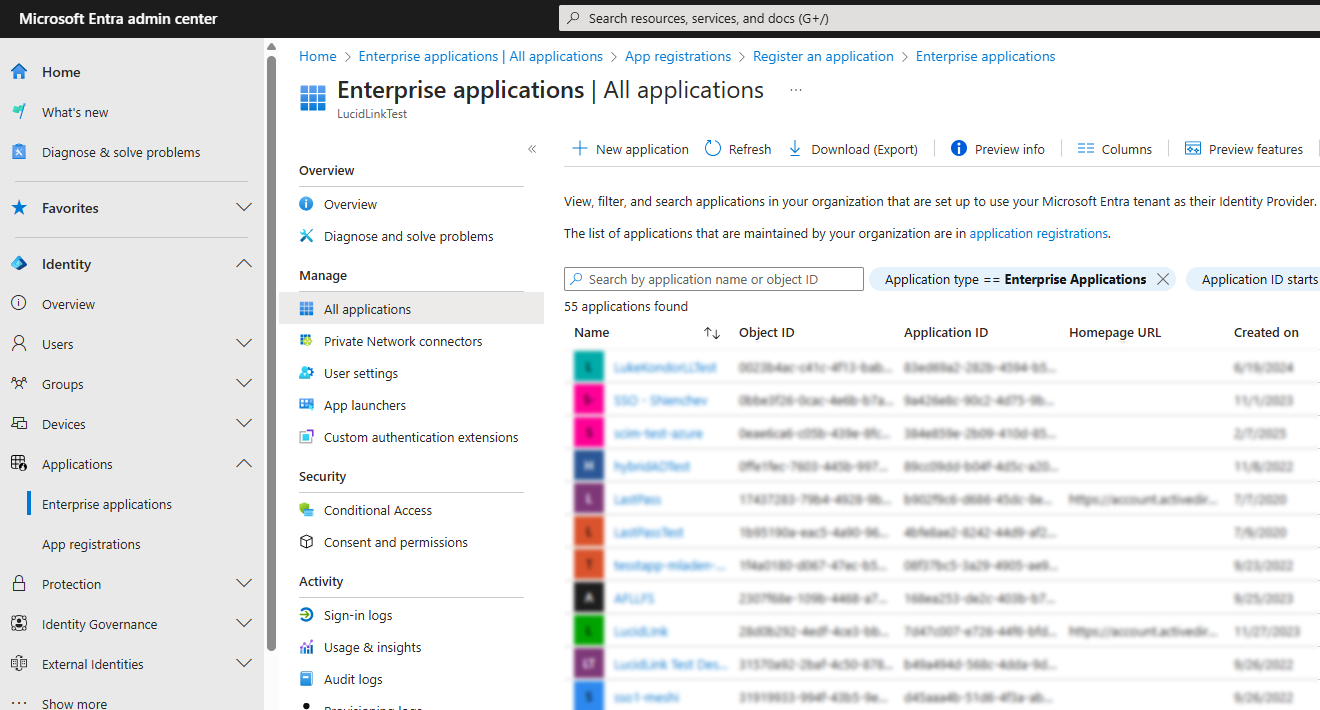Click the last Enterprise applications breadcrumb
Image resolution: width=1320 pixels, height=710 pixels.
[x=985, y=56]
